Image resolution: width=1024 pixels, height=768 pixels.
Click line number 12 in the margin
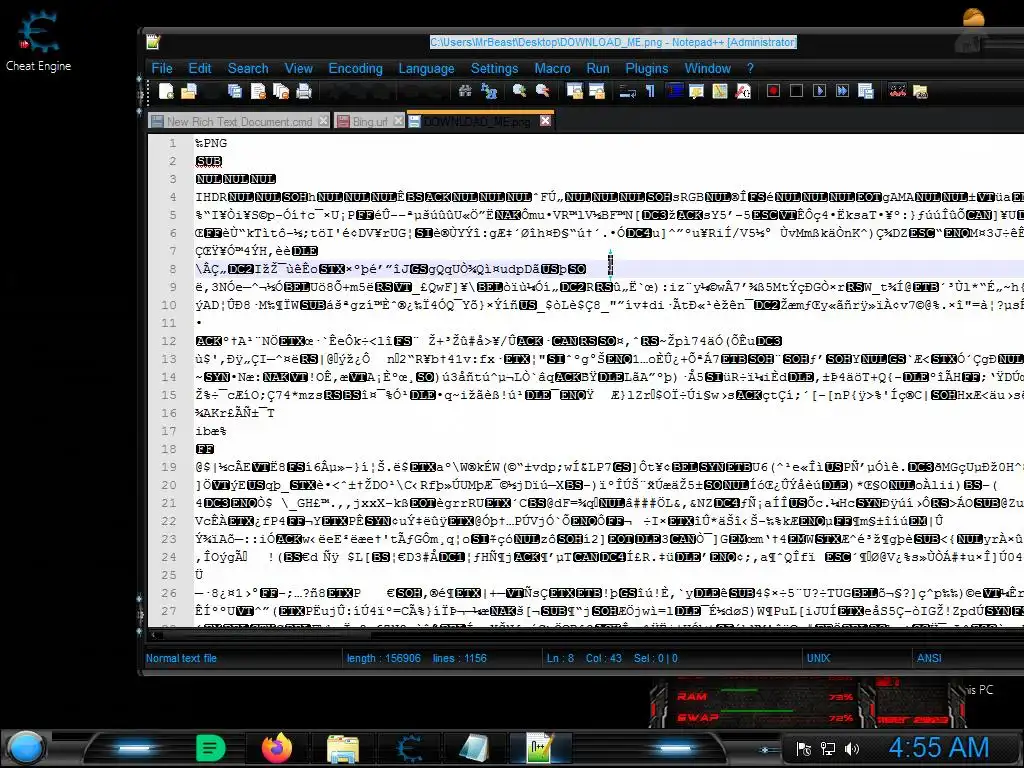[x=169, y=341]
